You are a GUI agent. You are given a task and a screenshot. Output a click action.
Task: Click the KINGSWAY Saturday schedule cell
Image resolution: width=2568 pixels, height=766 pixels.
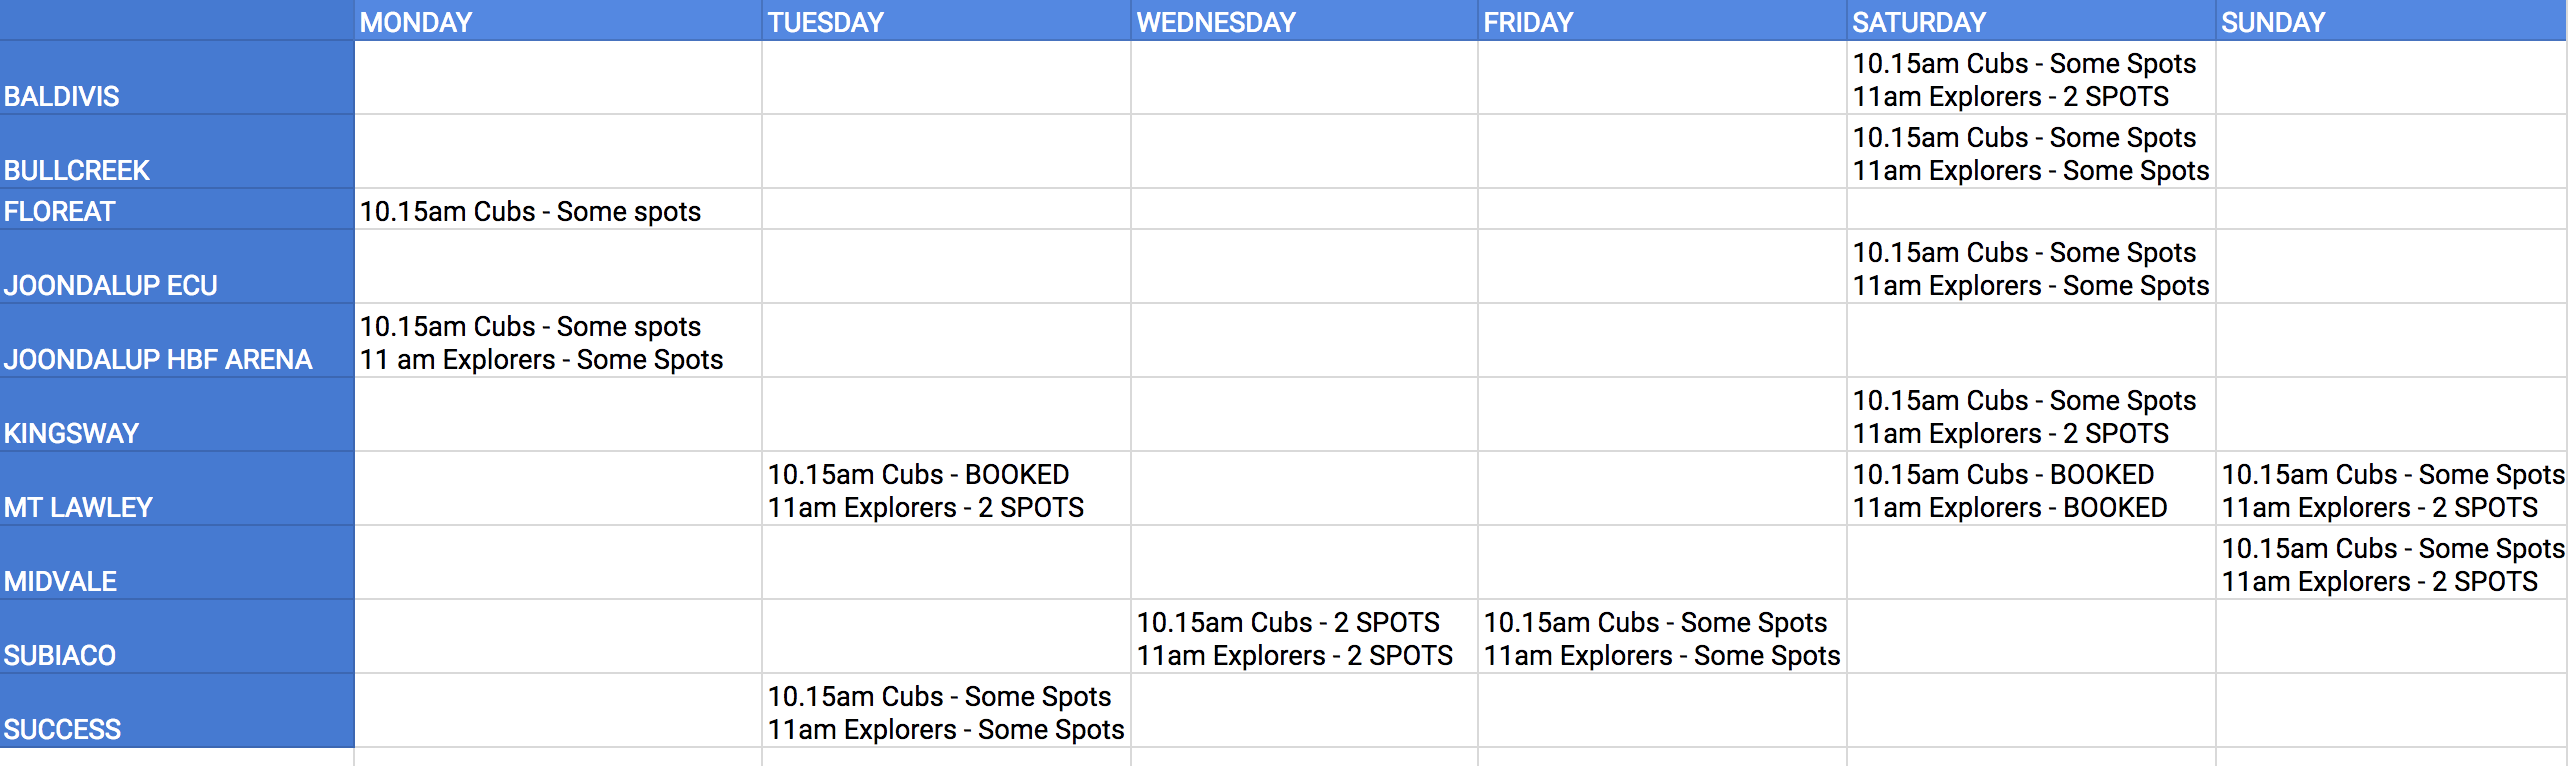(x=2031, y=415)
